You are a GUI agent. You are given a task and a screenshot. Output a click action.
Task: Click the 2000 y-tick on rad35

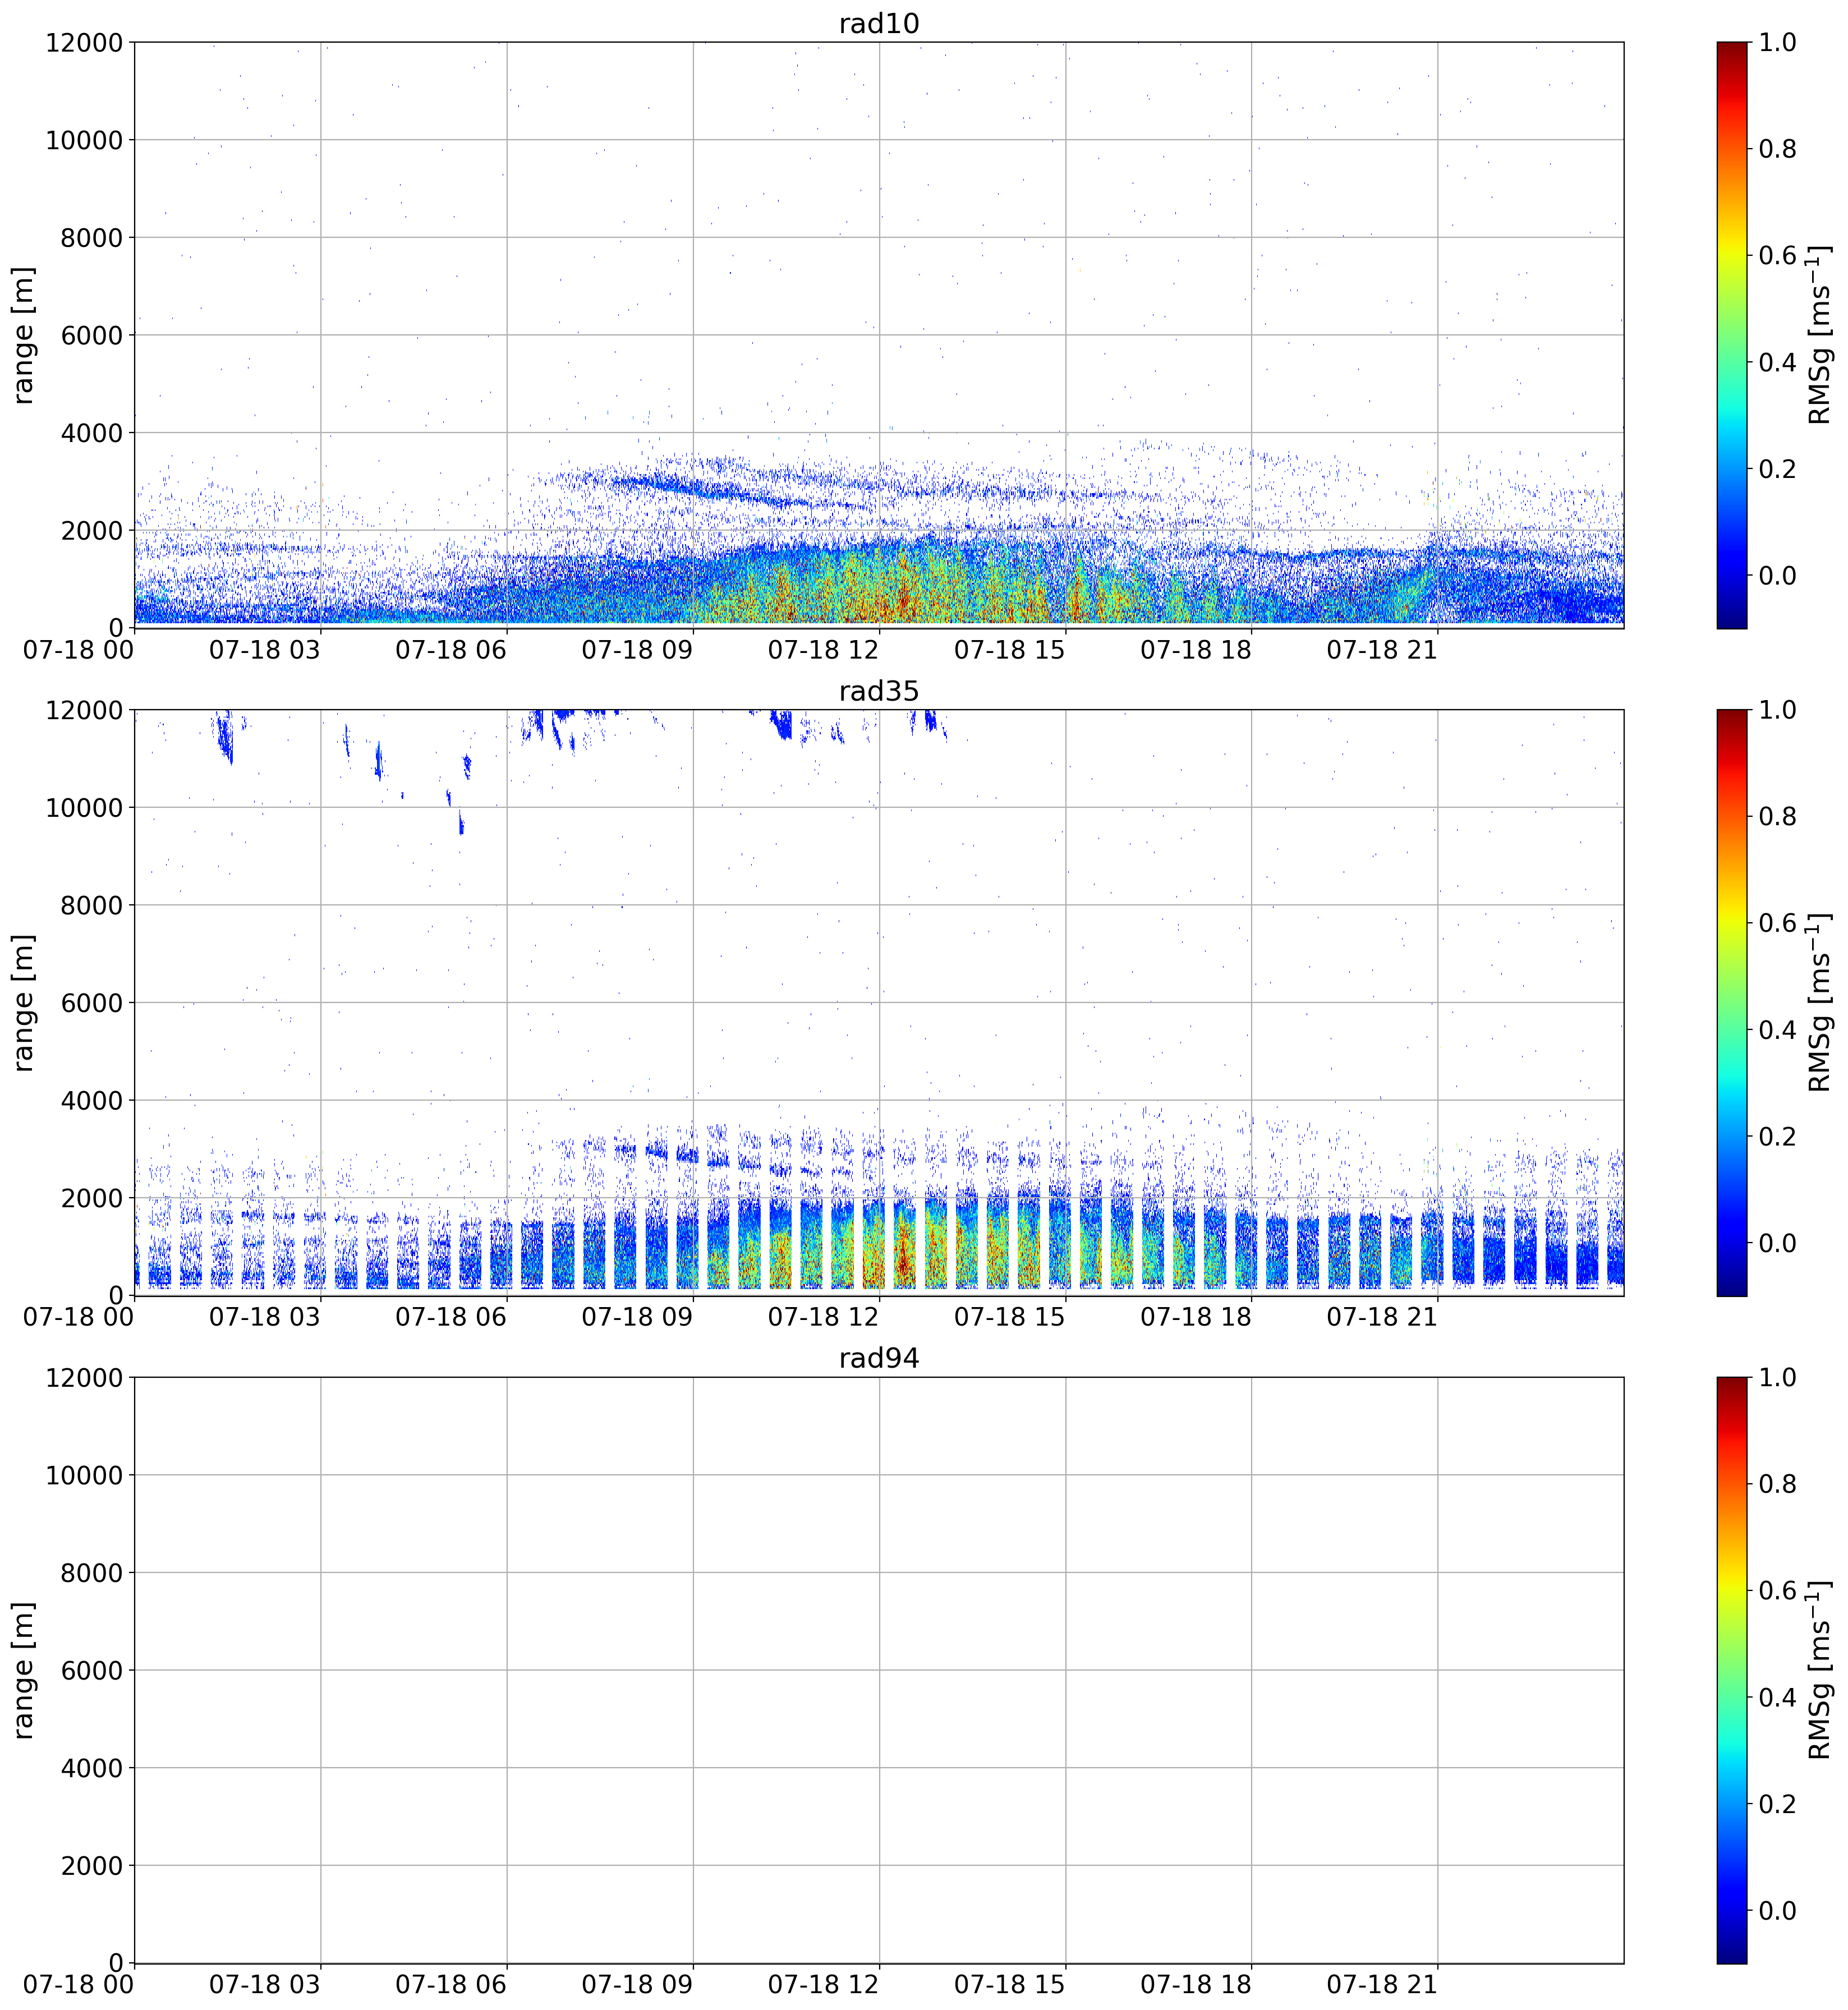point(92,1198)
